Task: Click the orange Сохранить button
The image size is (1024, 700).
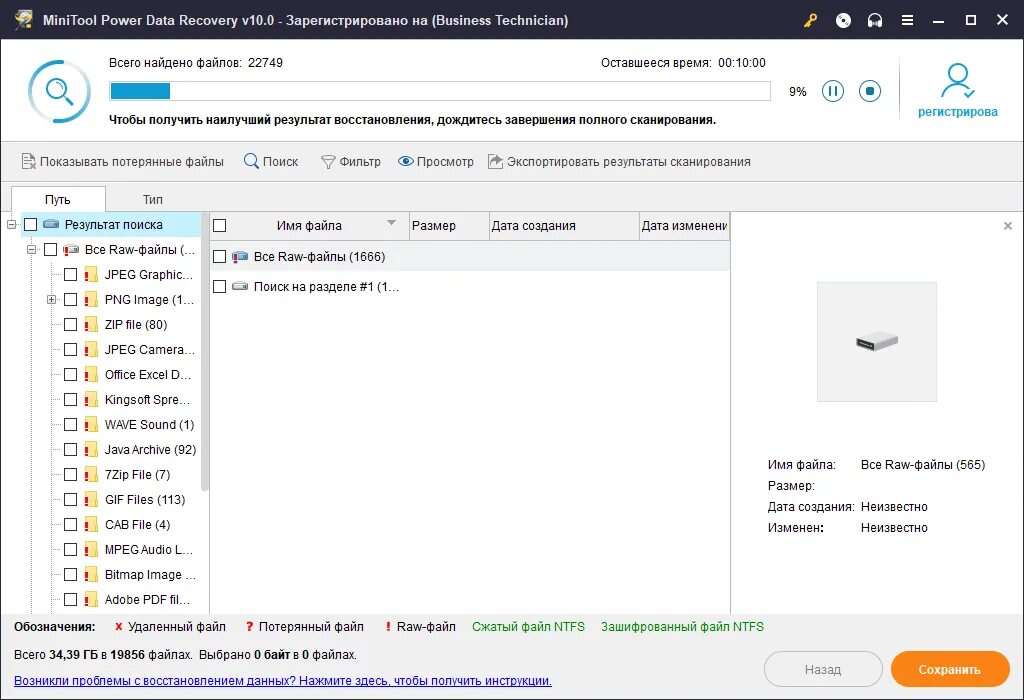Action: tap(950, 669)
